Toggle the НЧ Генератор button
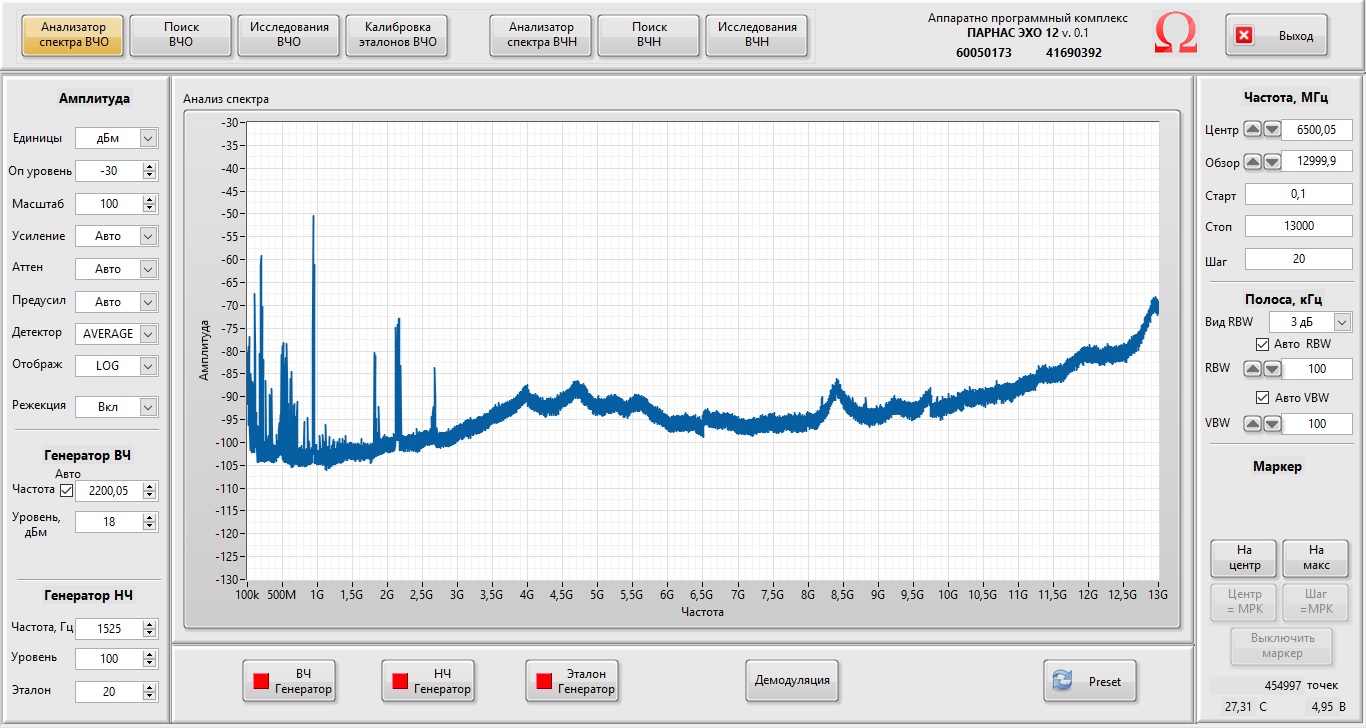Image resolution: width=1366 pixels, height=728 pixels. [x=428, y=681]
